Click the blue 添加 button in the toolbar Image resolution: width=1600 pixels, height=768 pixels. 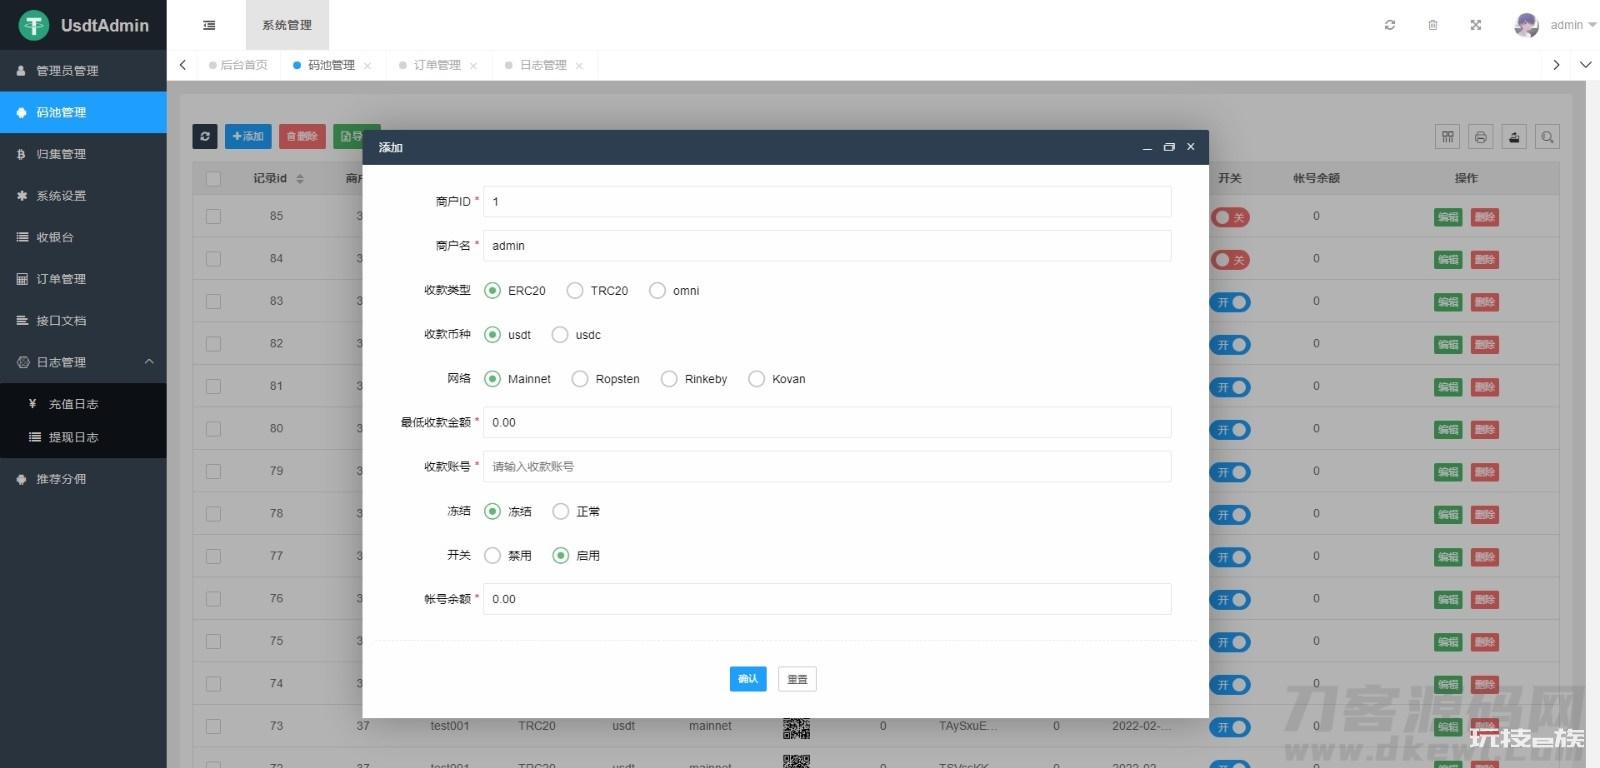point(248,136)
